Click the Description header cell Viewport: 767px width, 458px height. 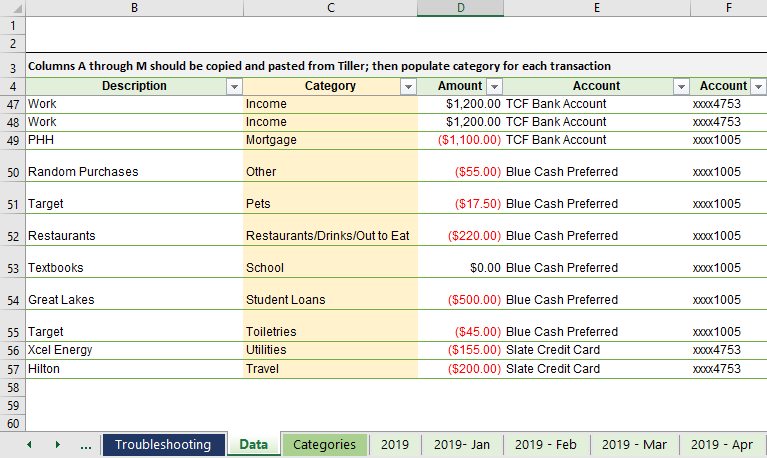click(x=135, y=86)
